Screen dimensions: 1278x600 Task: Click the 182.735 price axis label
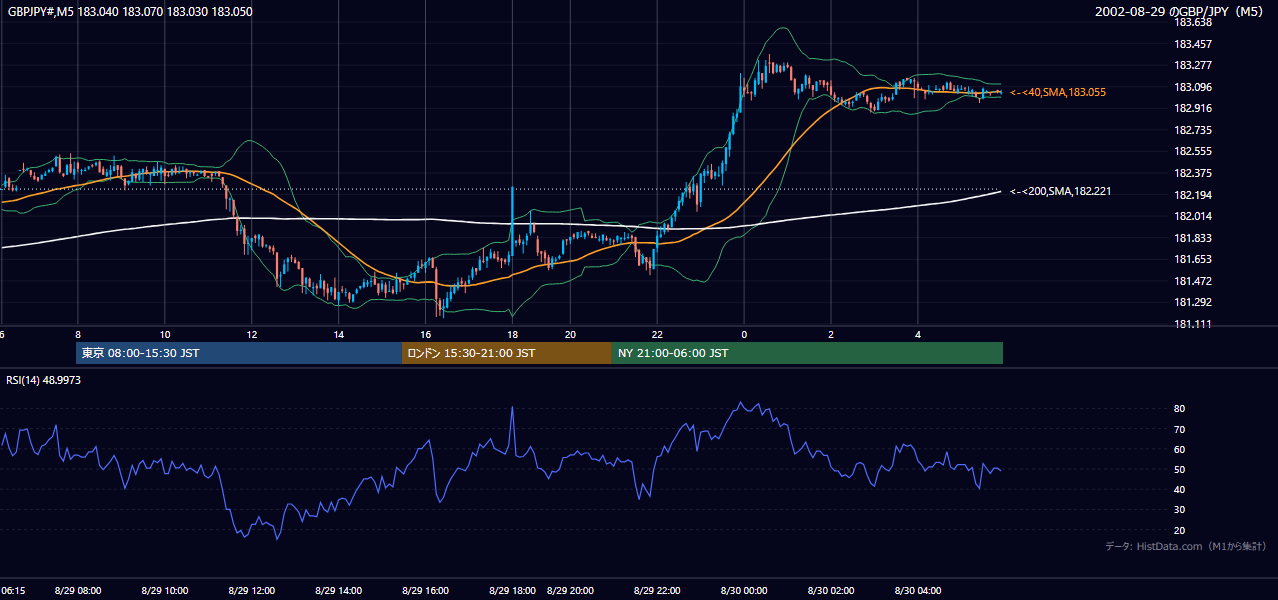tap(1192, 130)
